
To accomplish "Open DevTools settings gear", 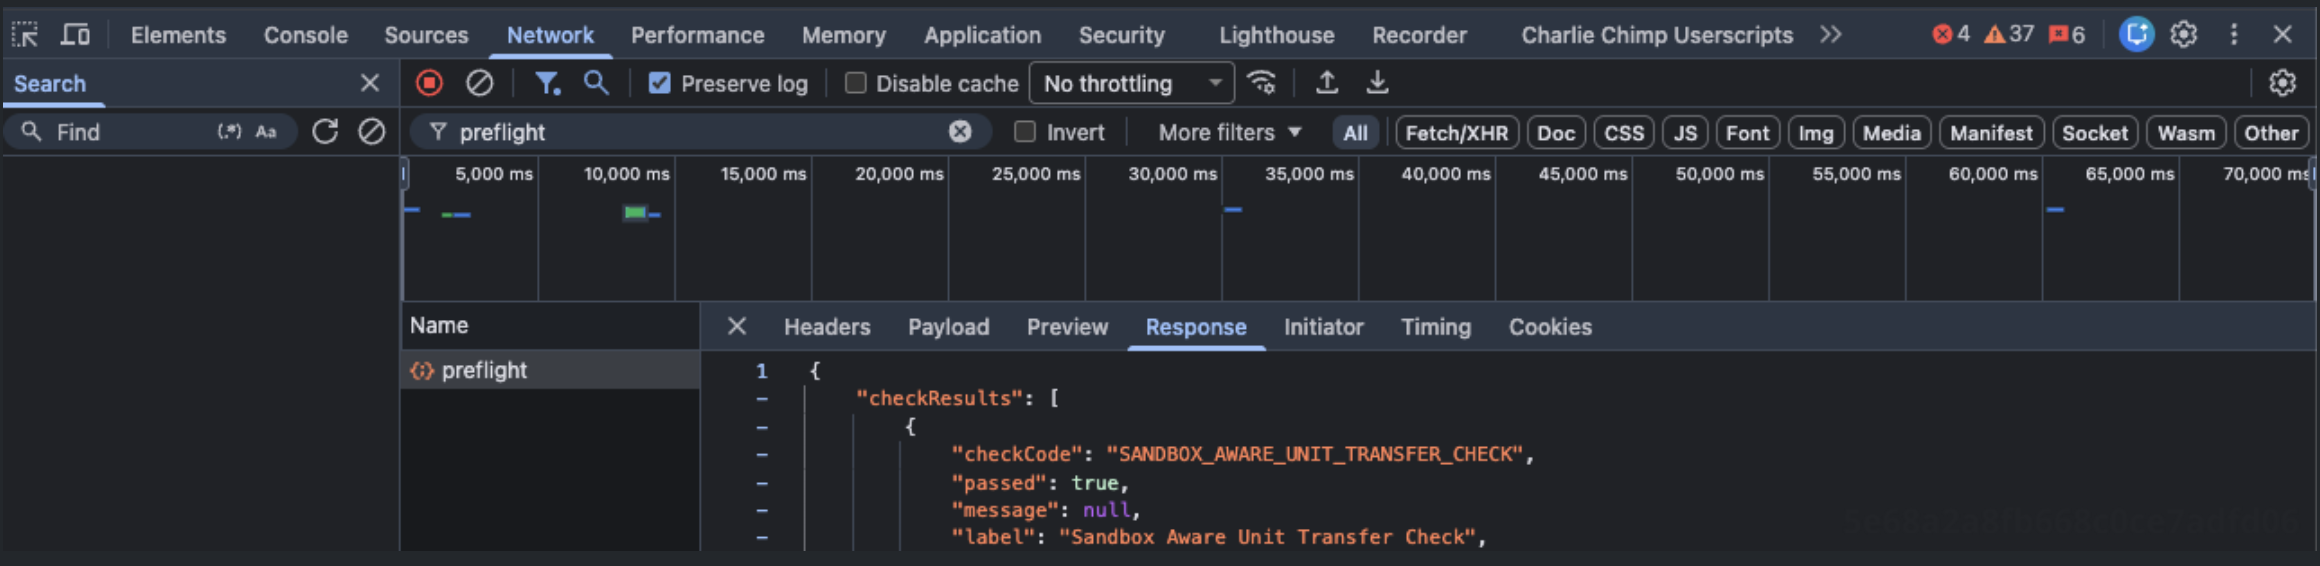I will pos(2184,35).
